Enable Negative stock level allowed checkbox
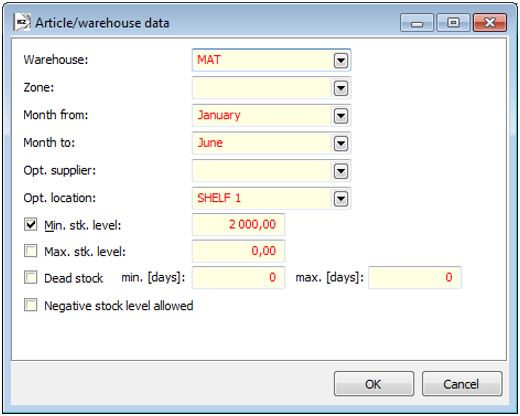This screenshot has width=520, height=416. point(31,305)
